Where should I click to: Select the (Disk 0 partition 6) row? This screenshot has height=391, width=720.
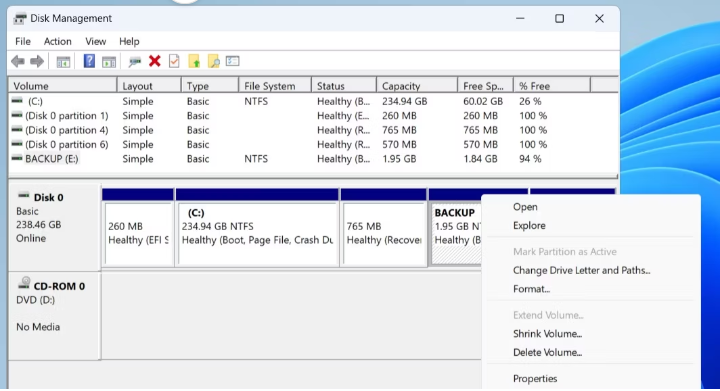tap(313, 144)
